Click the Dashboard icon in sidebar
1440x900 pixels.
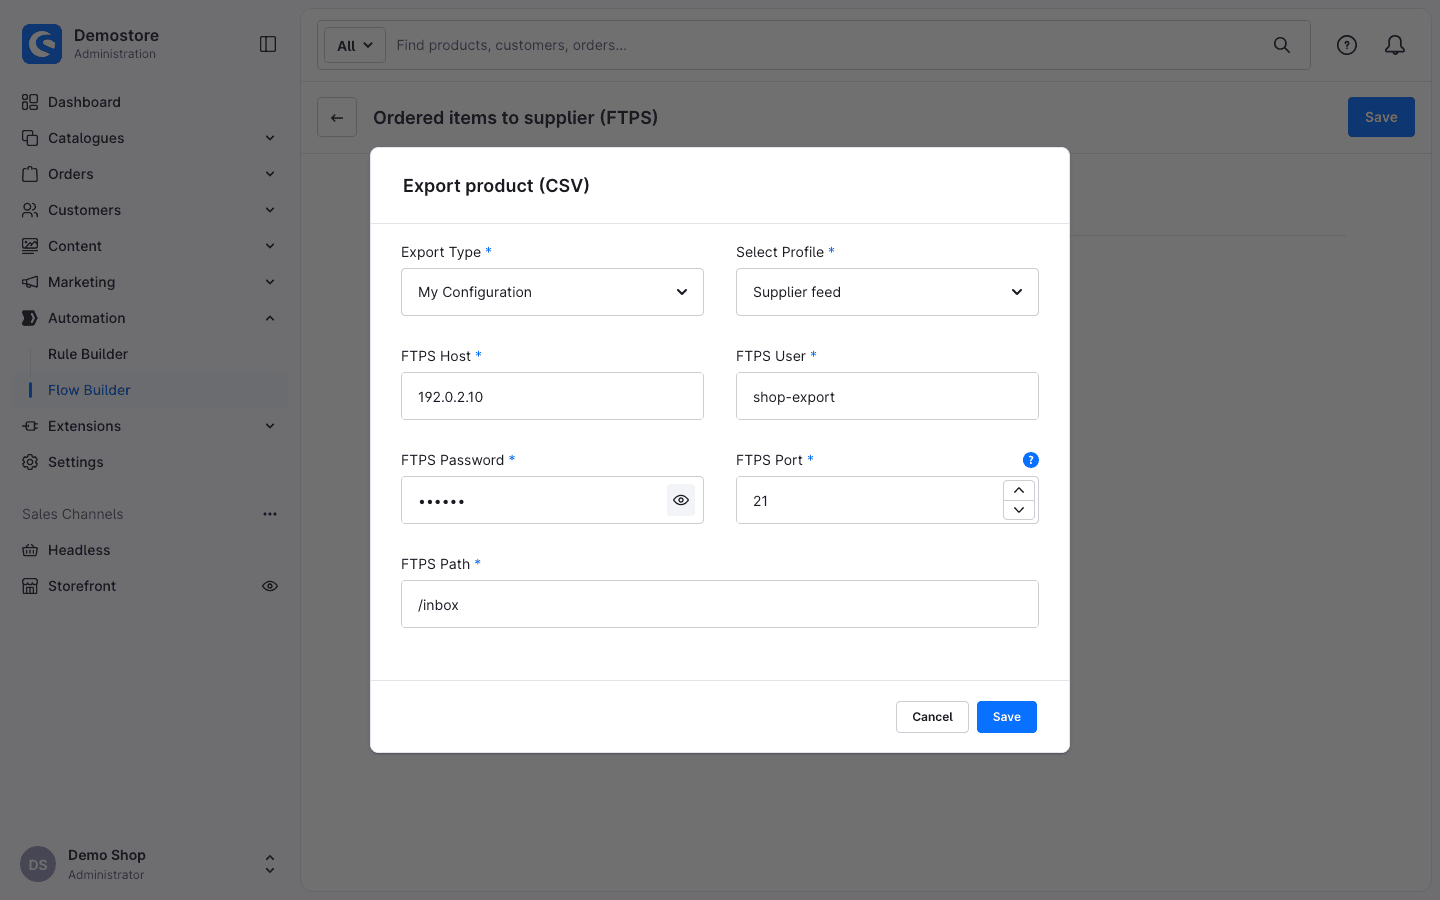[30, 102]
